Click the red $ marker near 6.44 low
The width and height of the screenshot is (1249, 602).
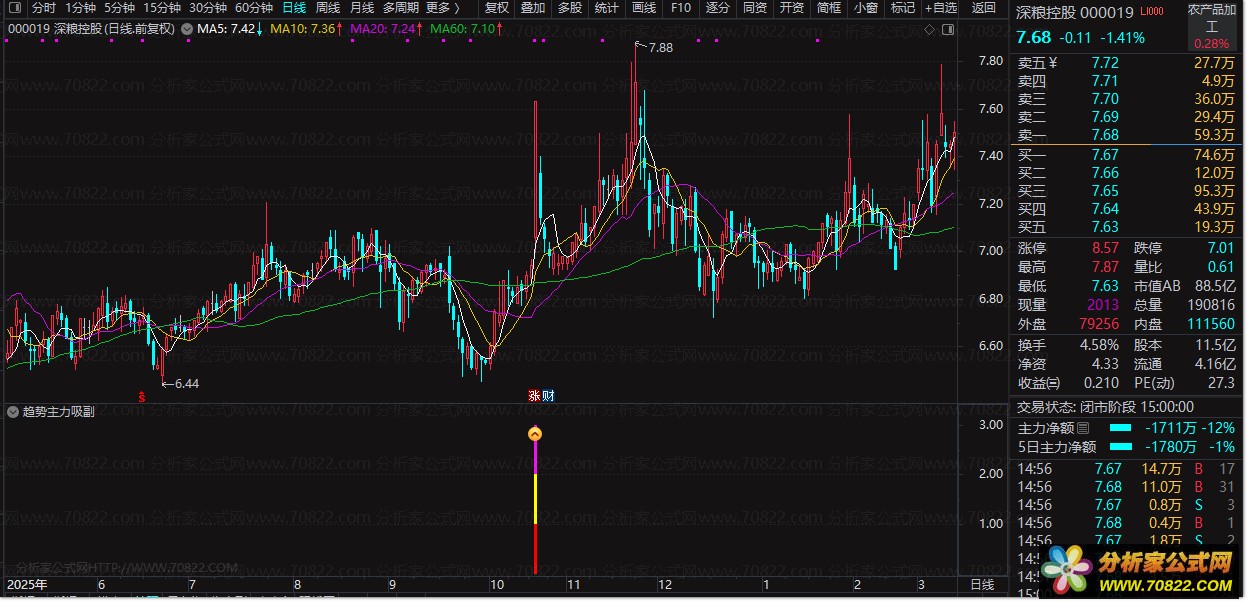(141, 397)
